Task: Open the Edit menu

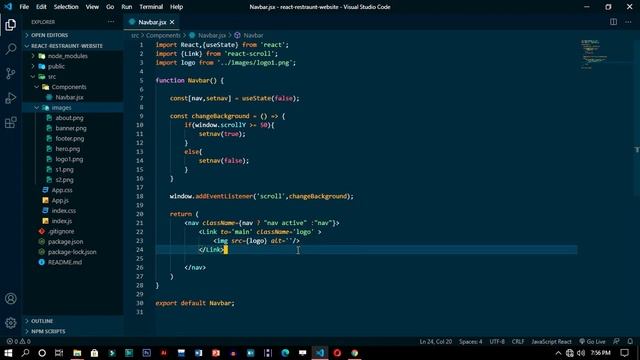Action: [41, 7]
